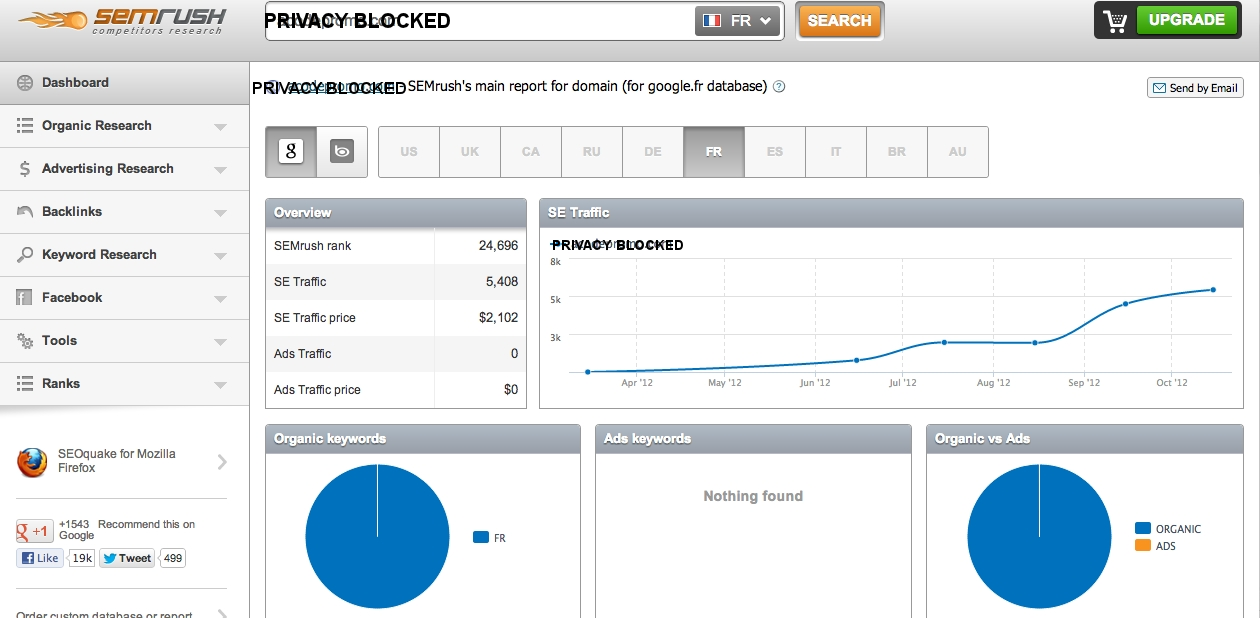The image size is (1260, 618).
Task: Expand the Facebook menu arrow
Action: click(x=221, y=299)
